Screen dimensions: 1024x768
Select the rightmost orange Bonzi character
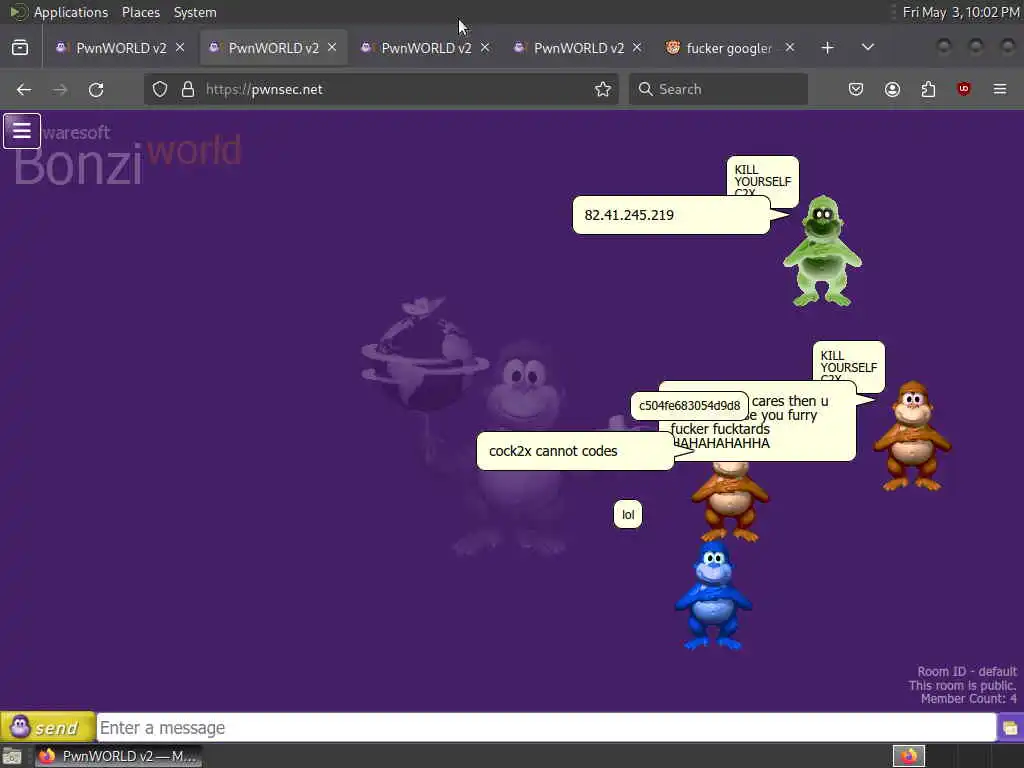click(912, 436)
